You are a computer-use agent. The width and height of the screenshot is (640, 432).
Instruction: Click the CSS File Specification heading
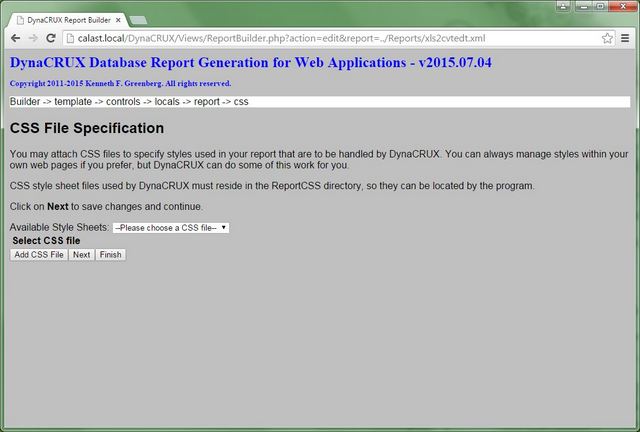[x=87, y=128]
